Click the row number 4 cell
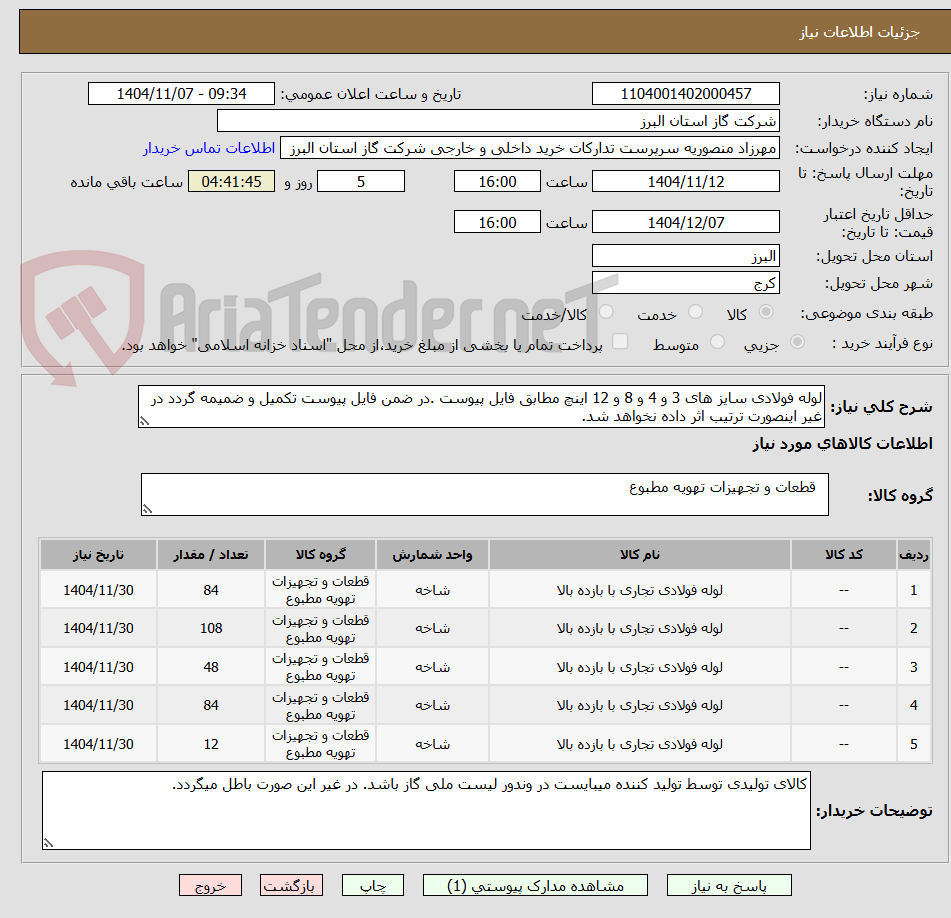Viewport: 951px width, 918px height. (x=913, y=705)
